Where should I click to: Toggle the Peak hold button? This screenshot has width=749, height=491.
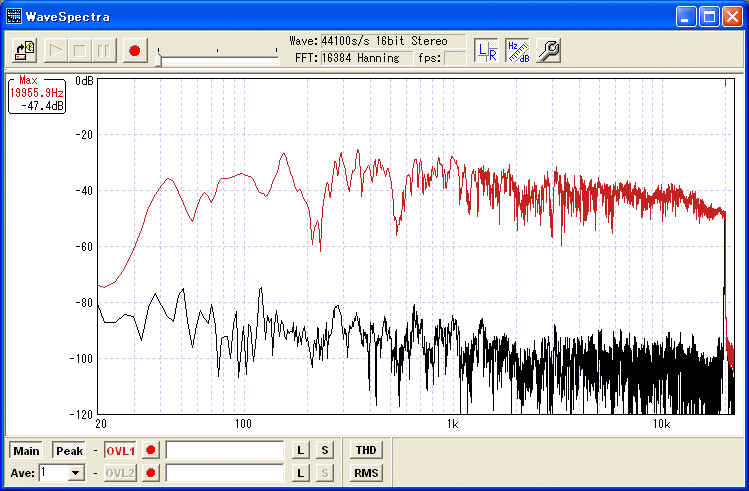(69, 451)
